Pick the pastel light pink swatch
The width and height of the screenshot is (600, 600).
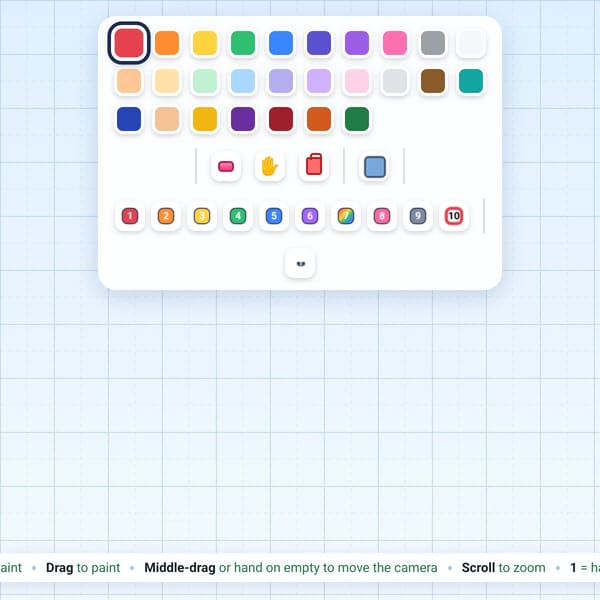(357, 81)
